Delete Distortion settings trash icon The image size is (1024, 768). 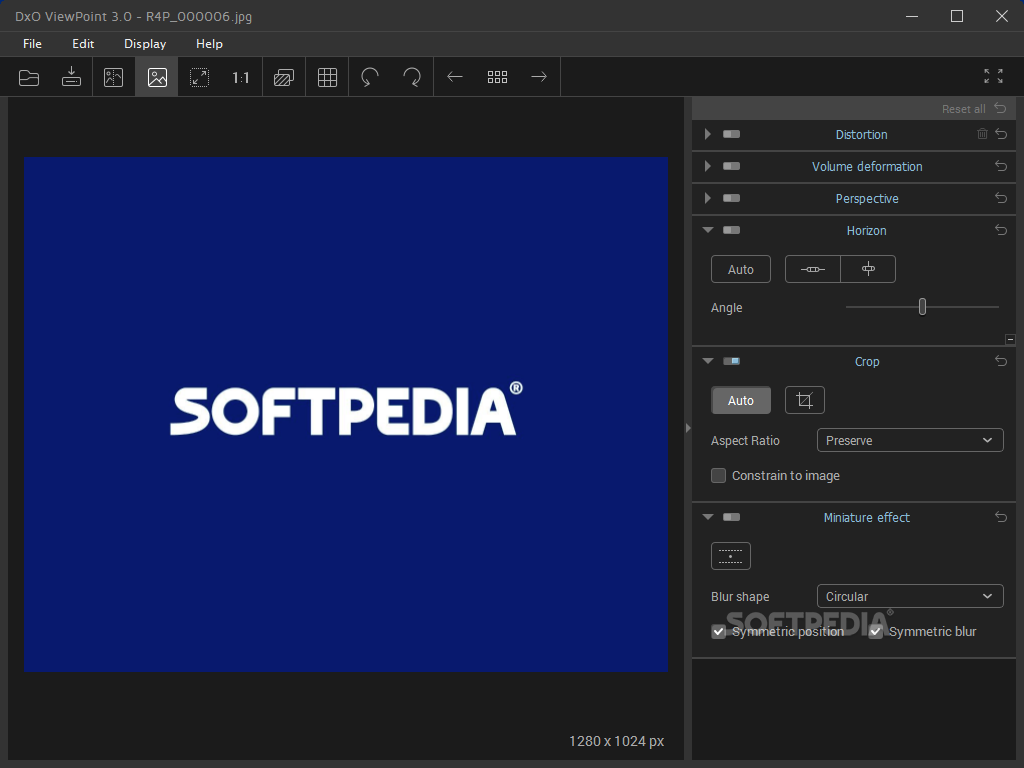(x=982, y=134)
